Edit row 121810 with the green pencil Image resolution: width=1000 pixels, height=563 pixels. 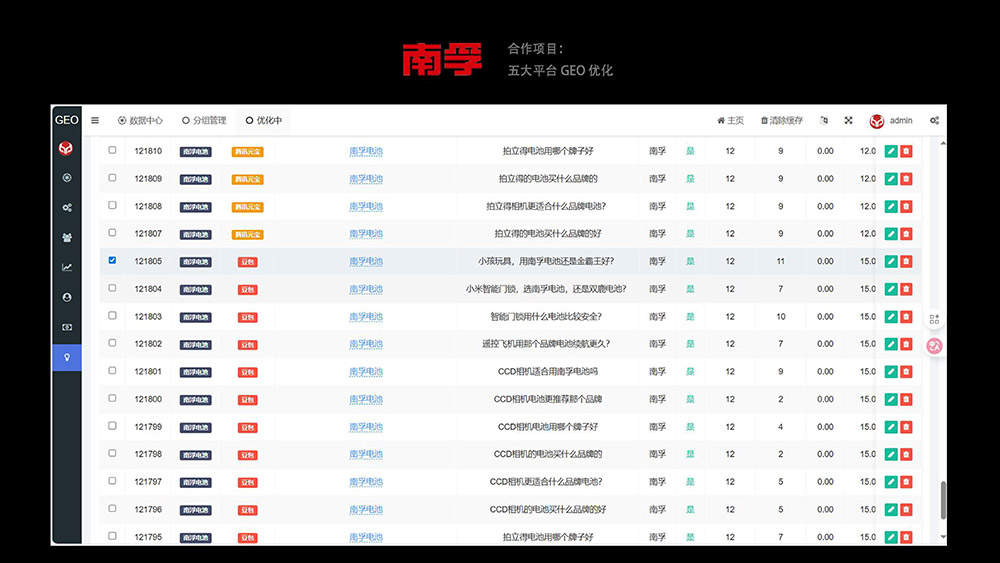(891, 151)
